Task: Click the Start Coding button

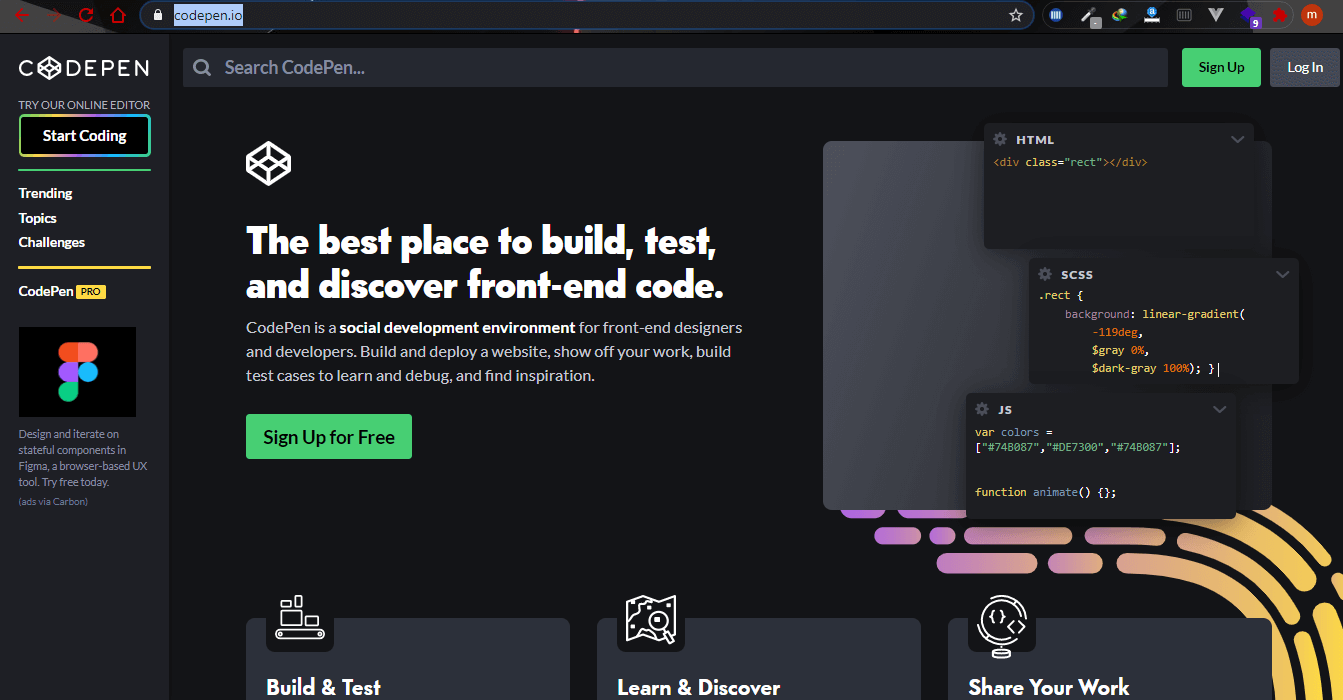Action: click(x=85, y=136)
